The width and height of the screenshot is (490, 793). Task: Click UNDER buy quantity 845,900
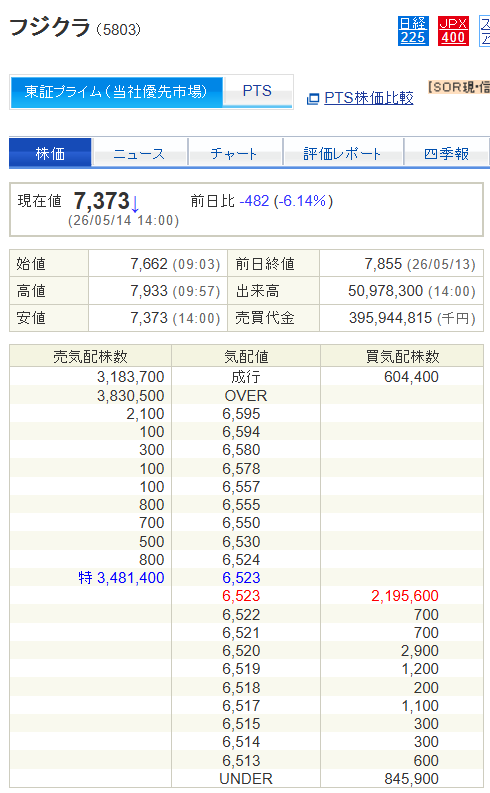[x=411, y=779]
